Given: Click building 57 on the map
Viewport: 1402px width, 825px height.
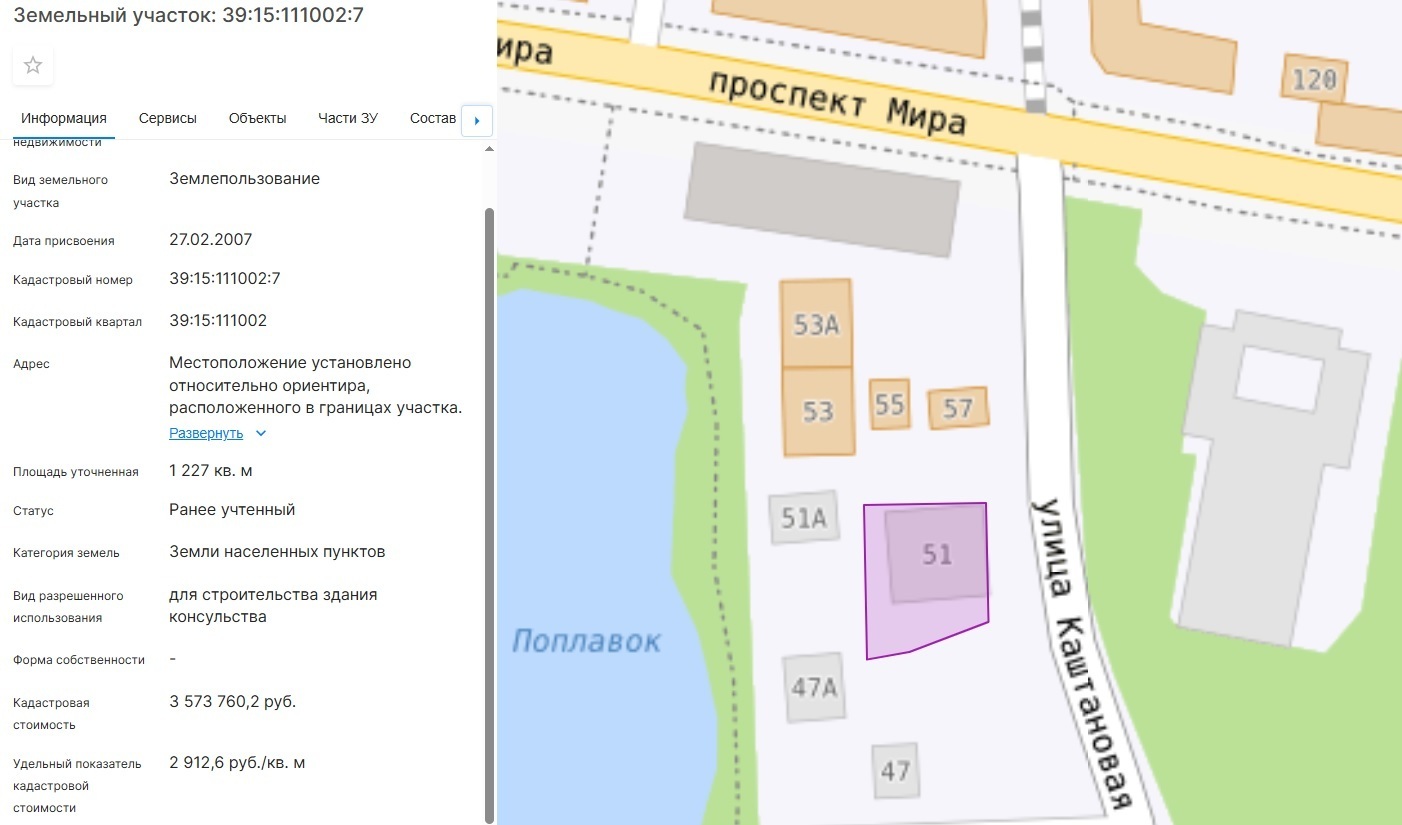Looking at the screenshot, I should click(x=957, y=408).
